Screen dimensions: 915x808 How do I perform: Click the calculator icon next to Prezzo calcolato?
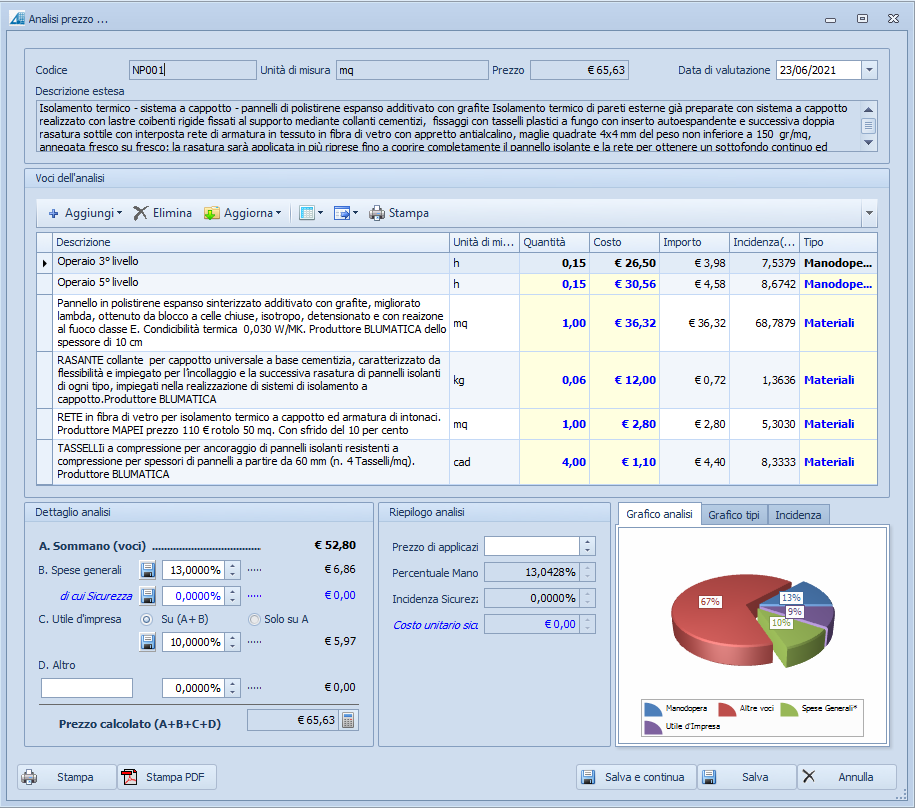click(348, 720)
